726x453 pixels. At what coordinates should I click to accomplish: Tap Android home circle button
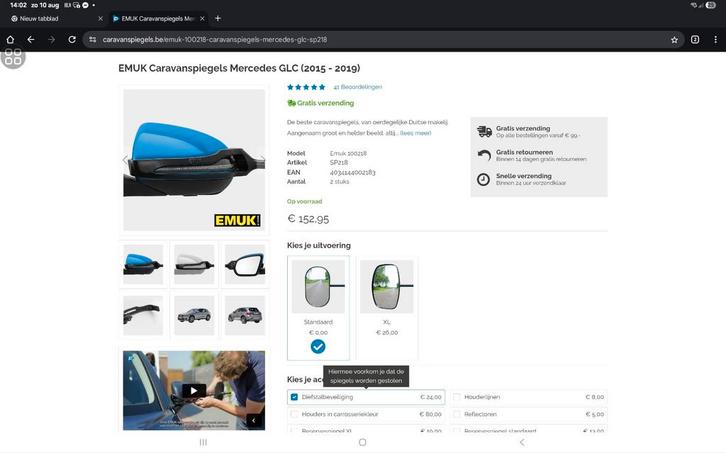(x=363, y=442)
